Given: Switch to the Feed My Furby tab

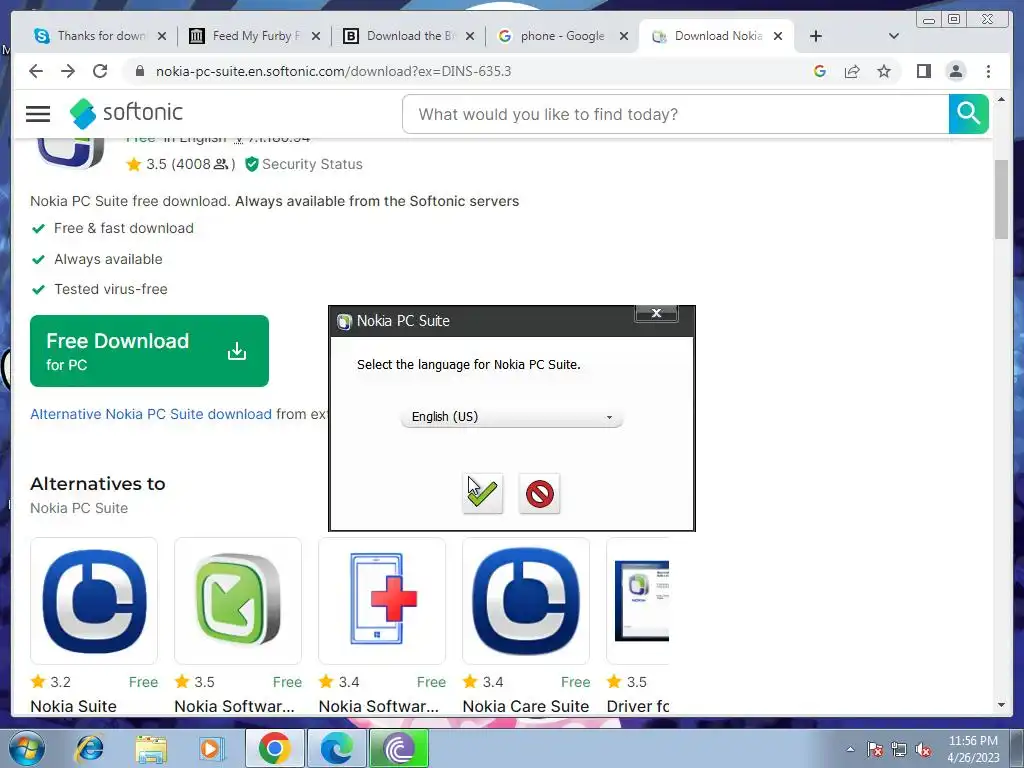Looking at the screenshot, I should tap(255, 36).
